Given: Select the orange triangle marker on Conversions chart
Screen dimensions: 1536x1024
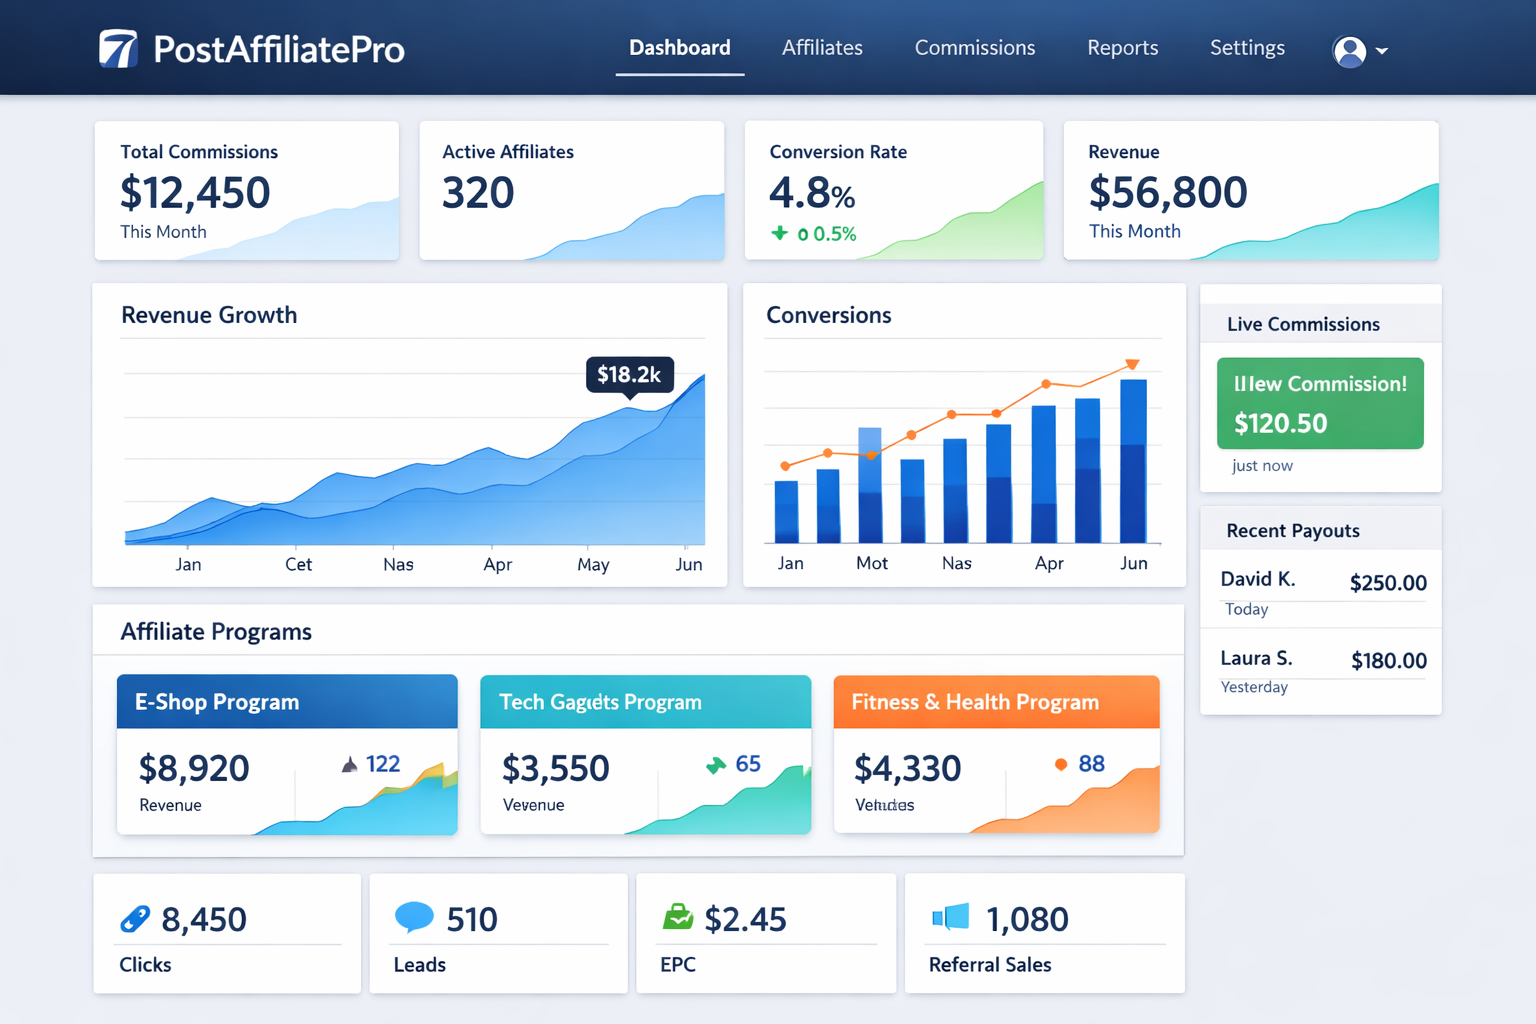Looking at the screenshot, I should coord(1132,364).
